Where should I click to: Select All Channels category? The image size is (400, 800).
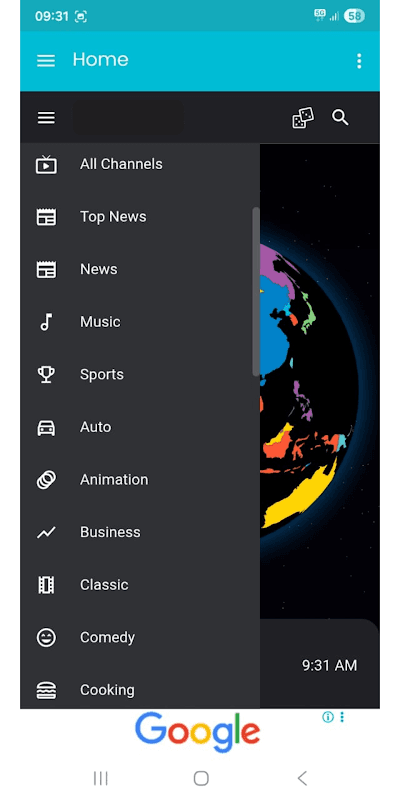tap(140, 164)
